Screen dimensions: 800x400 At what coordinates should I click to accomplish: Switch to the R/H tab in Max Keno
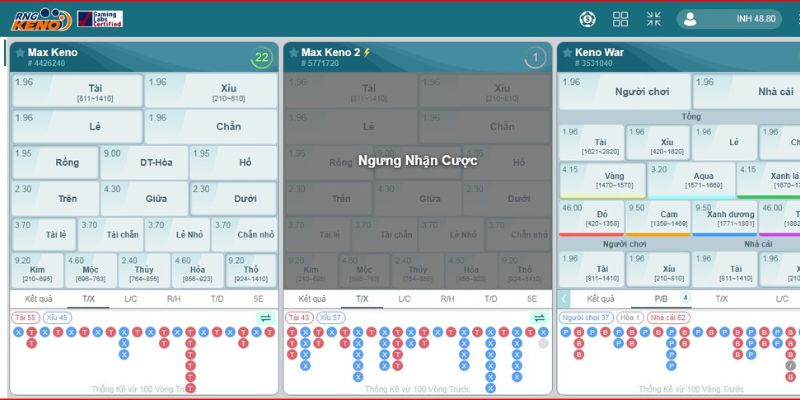click(x=173, y=298)
